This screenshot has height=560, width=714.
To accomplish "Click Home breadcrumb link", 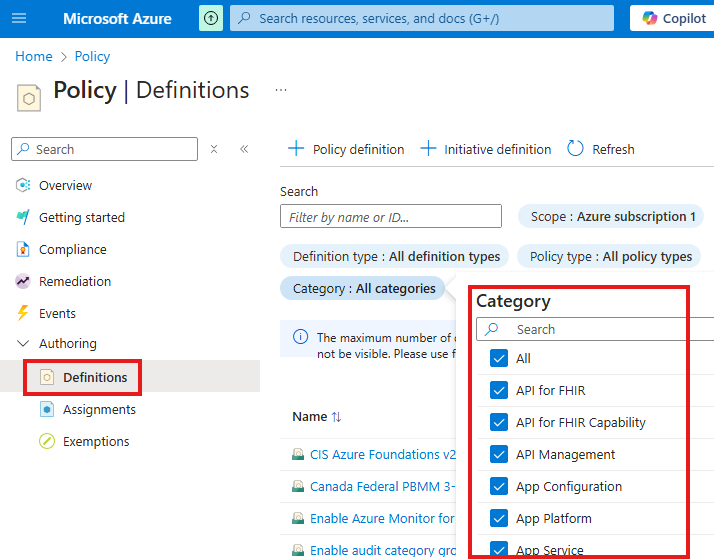I will 34,56.
